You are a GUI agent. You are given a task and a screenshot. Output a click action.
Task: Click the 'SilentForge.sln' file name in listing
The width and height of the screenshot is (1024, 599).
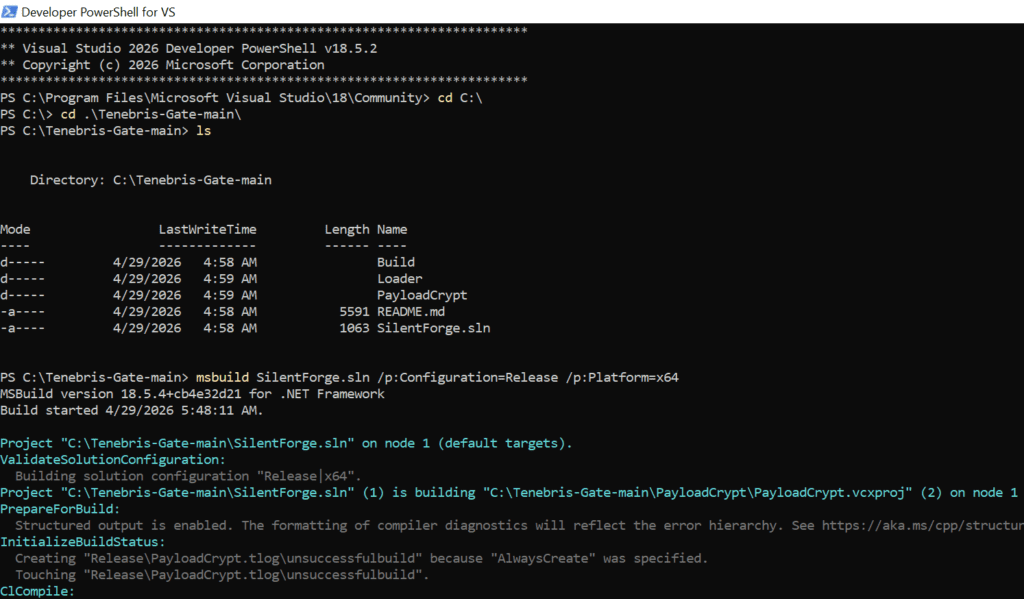[434, 328]
